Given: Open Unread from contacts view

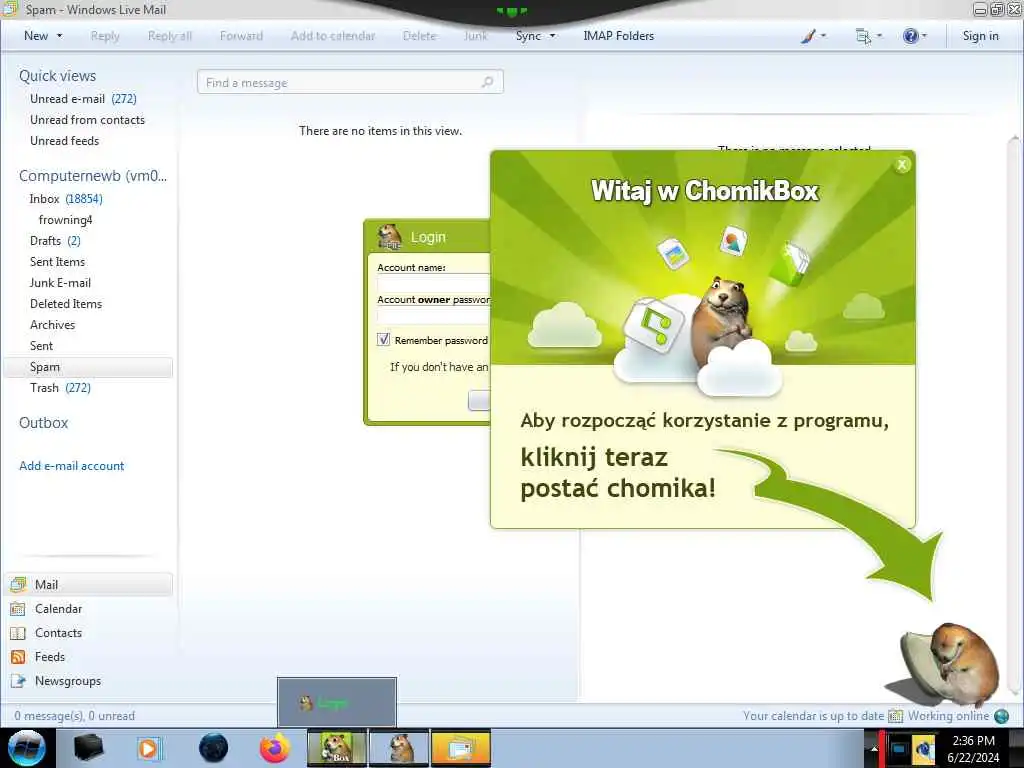Looking at the screenshot, I should 87,120.
